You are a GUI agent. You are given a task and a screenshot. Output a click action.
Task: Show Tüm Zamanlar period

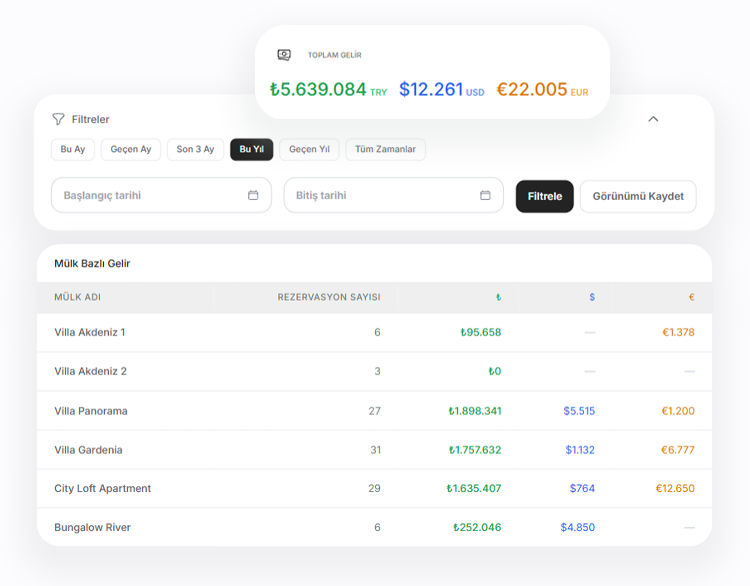point(386,149)
